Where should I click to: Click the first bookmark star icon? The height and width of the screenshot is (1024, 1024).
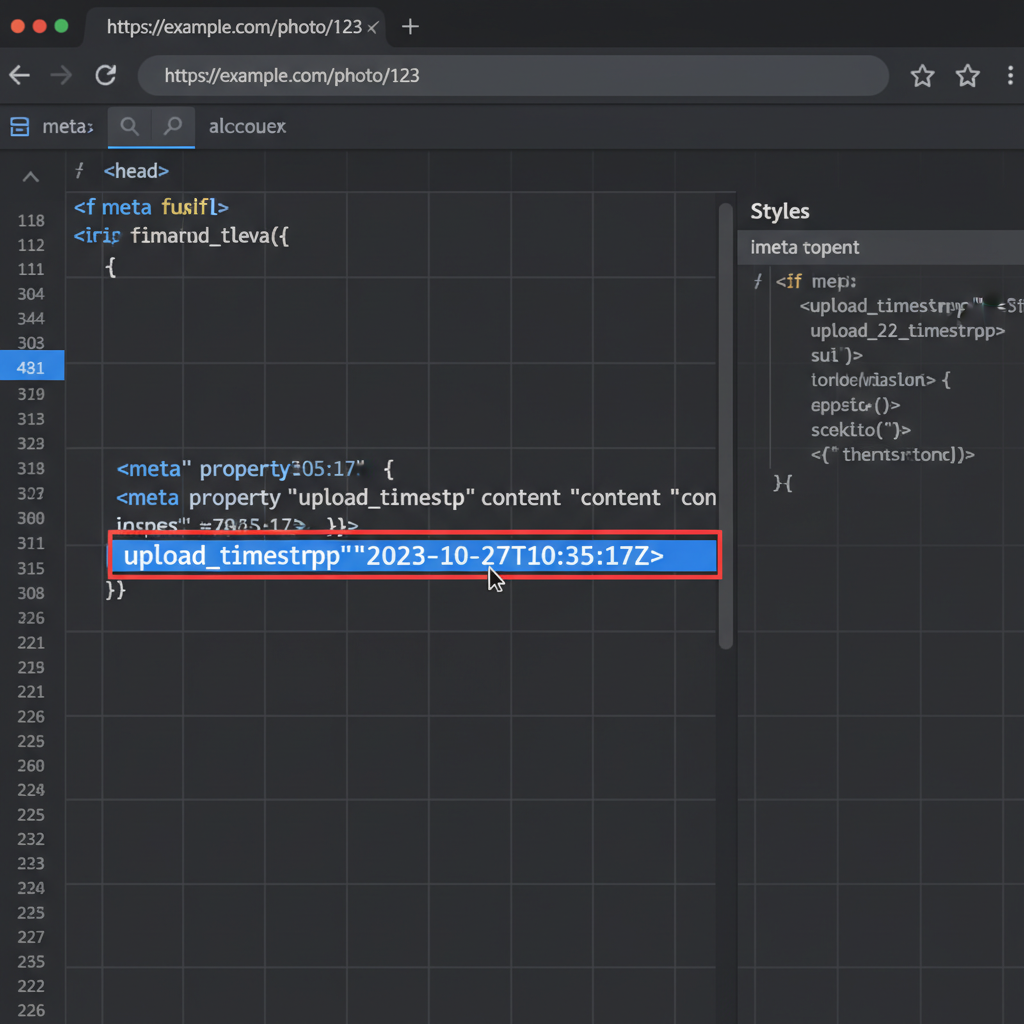point(922,76)
